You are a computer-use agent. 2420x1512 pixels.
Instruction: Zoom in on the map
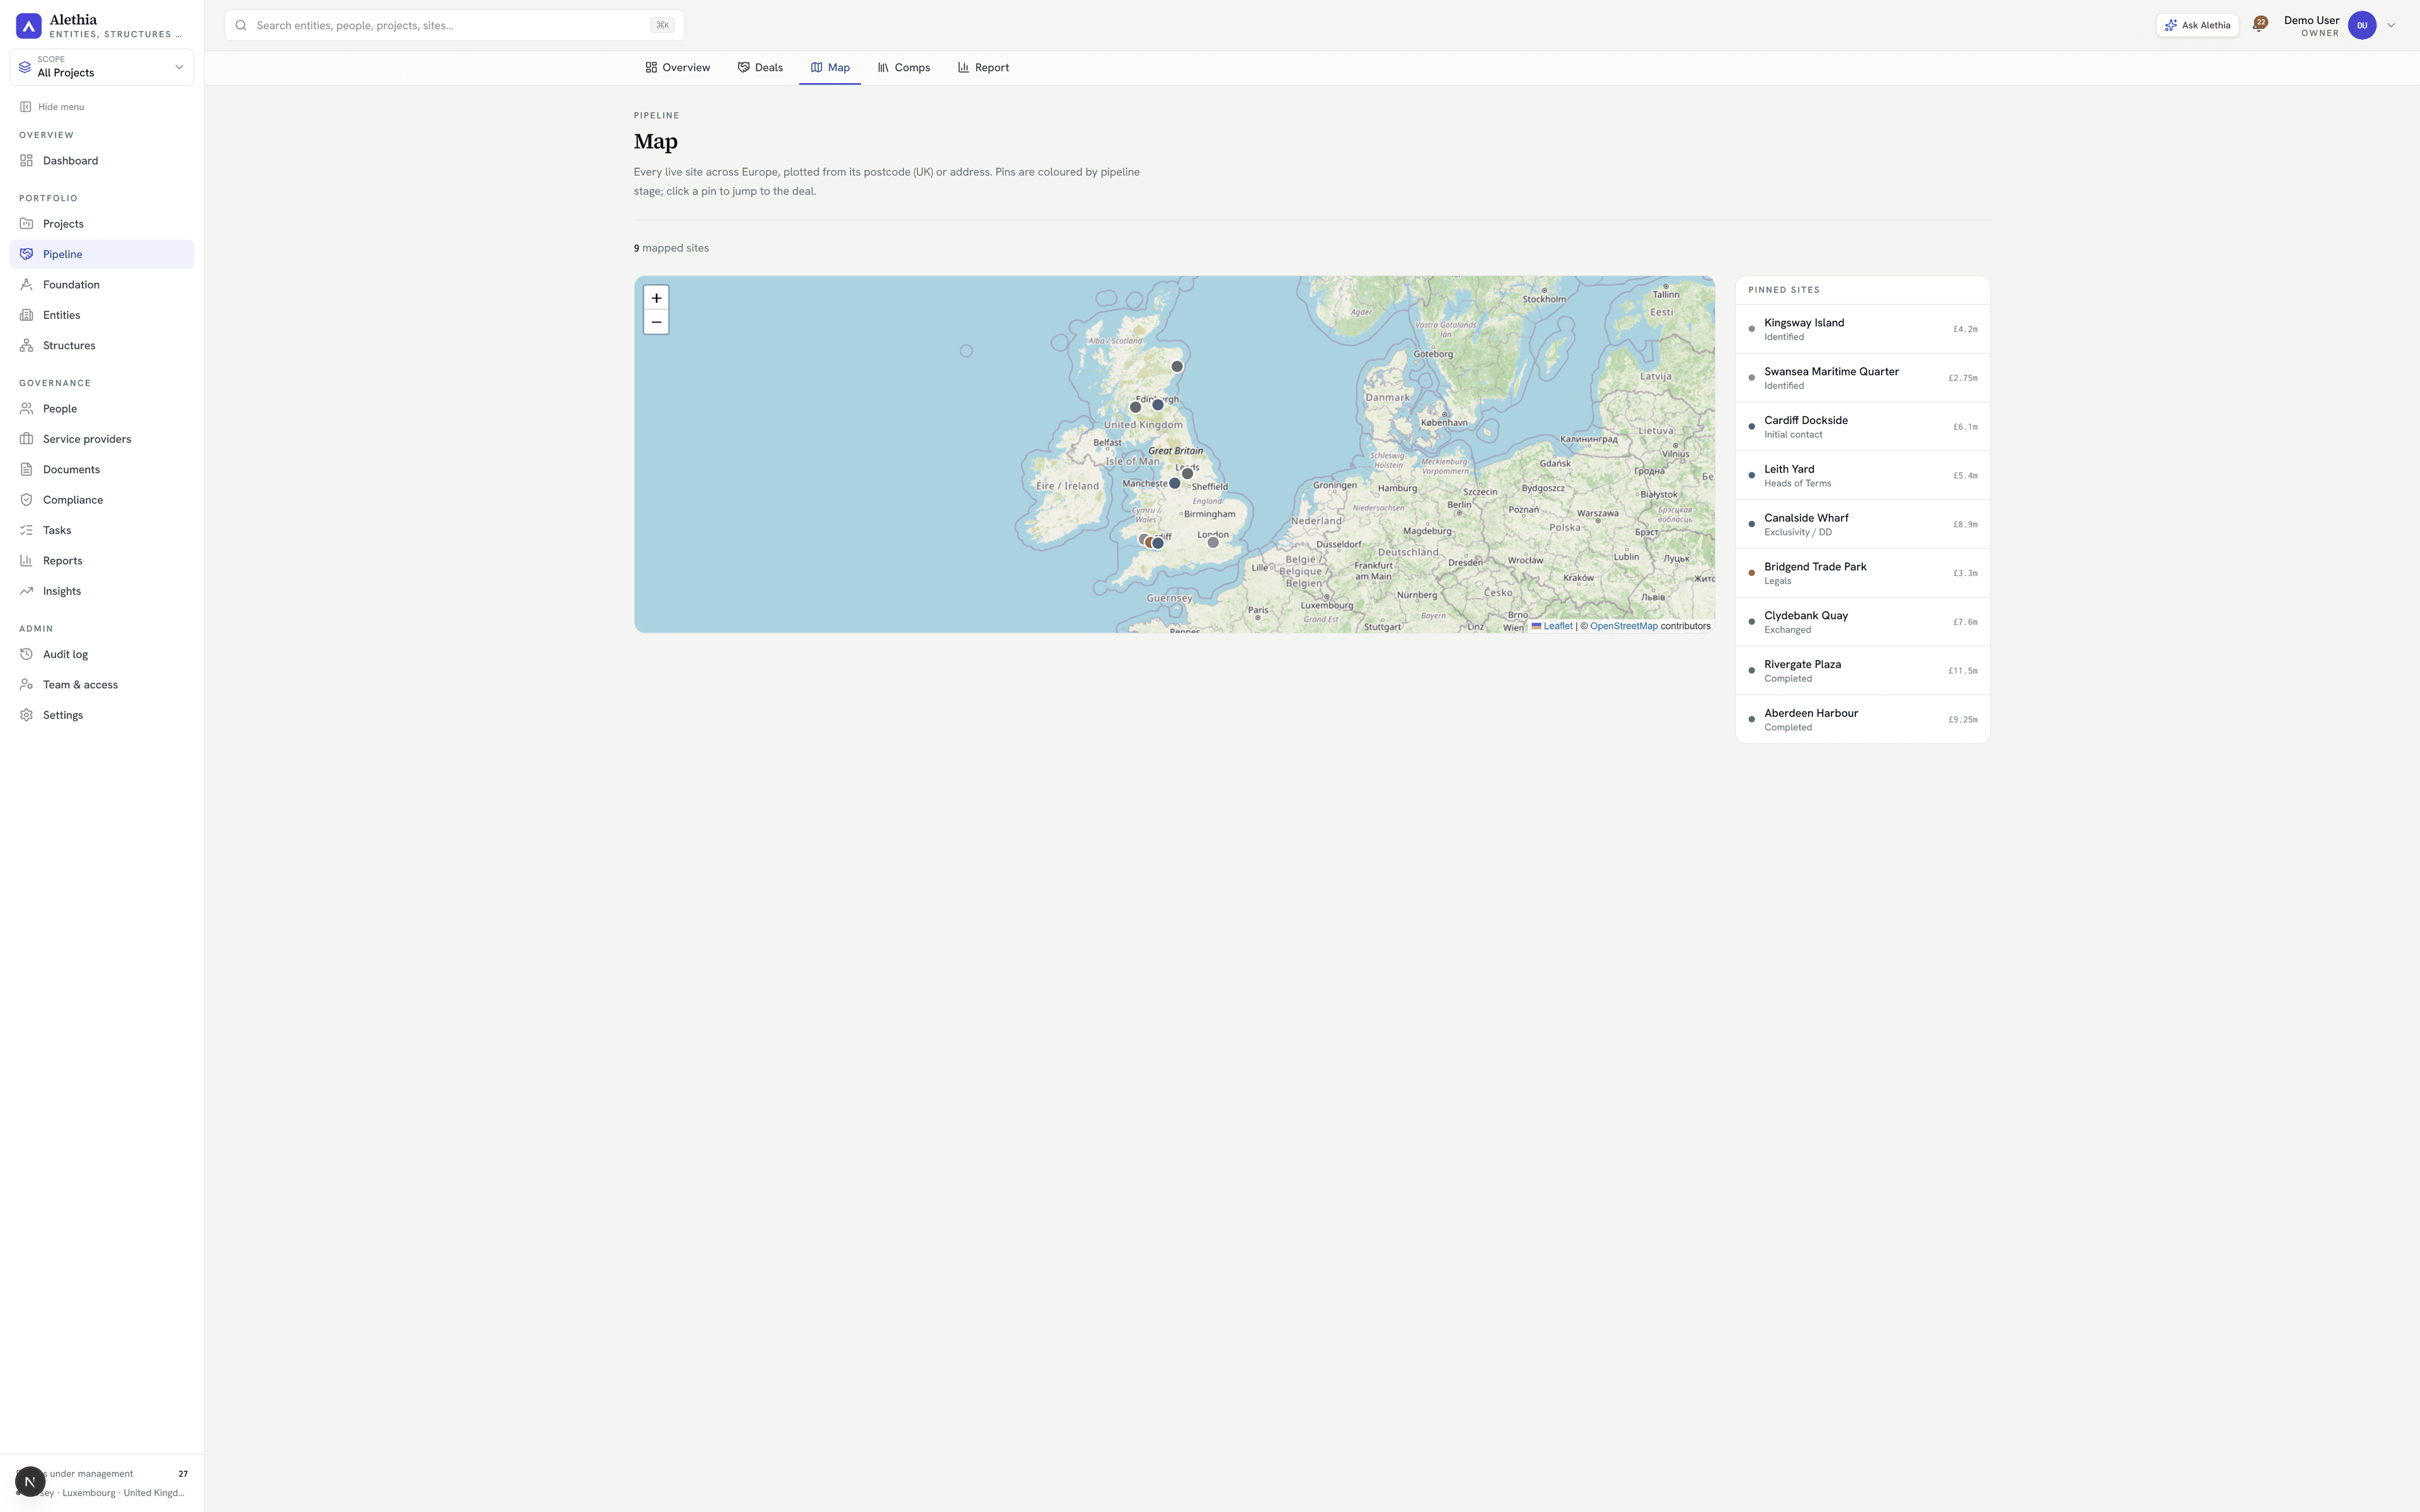[x=656, y=298]
